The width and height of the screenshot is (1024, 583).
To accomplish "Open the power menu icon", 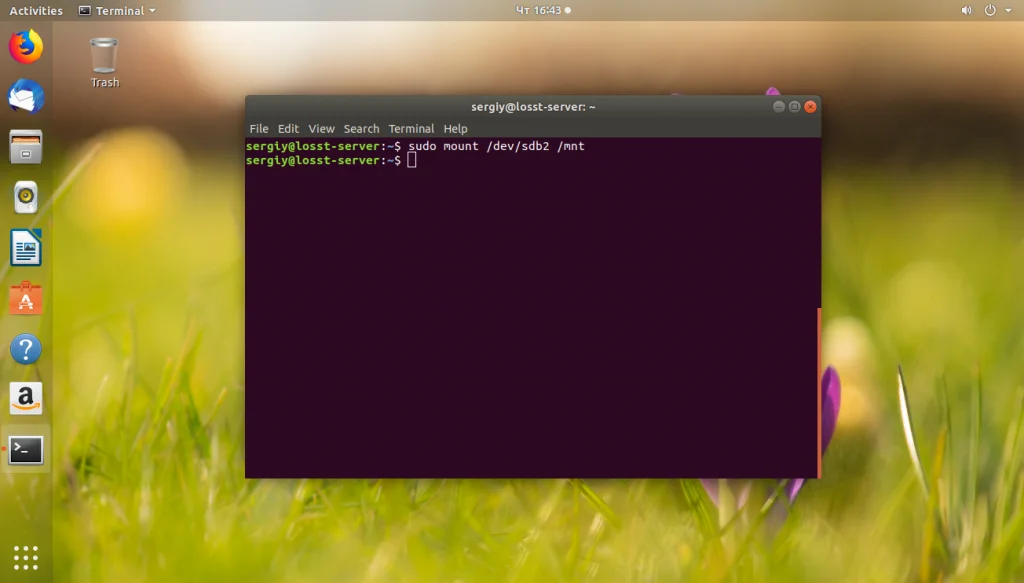I will point(990,10).
